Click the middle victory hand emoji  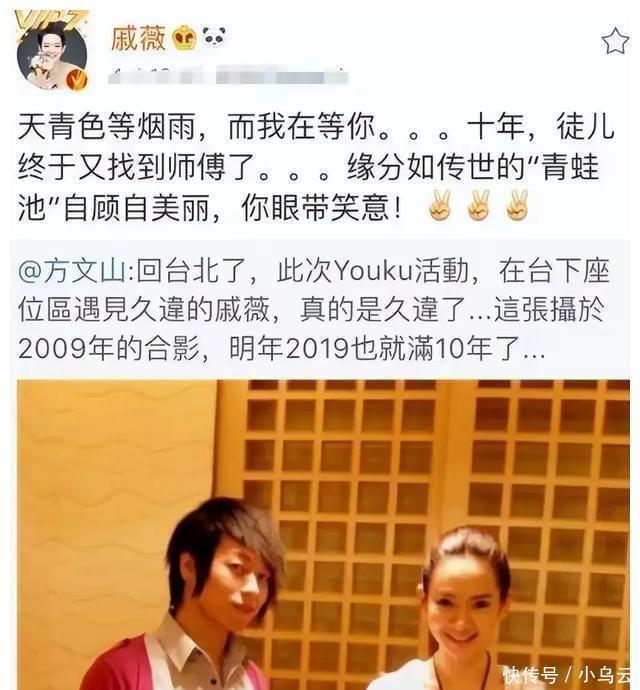click(479, 206)
